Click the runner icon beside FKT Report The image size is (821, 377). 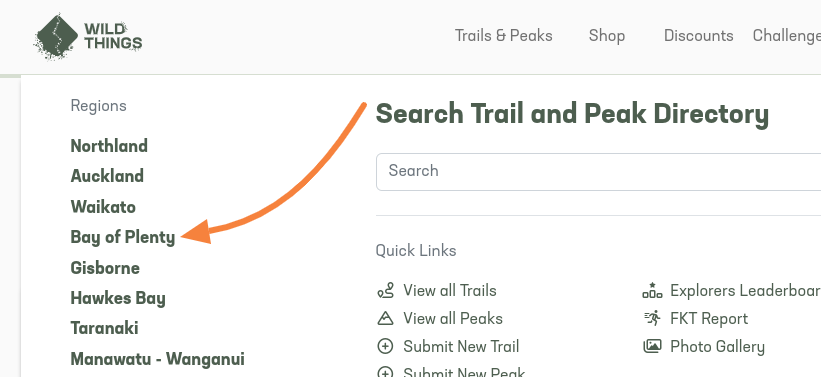[652, 318]
